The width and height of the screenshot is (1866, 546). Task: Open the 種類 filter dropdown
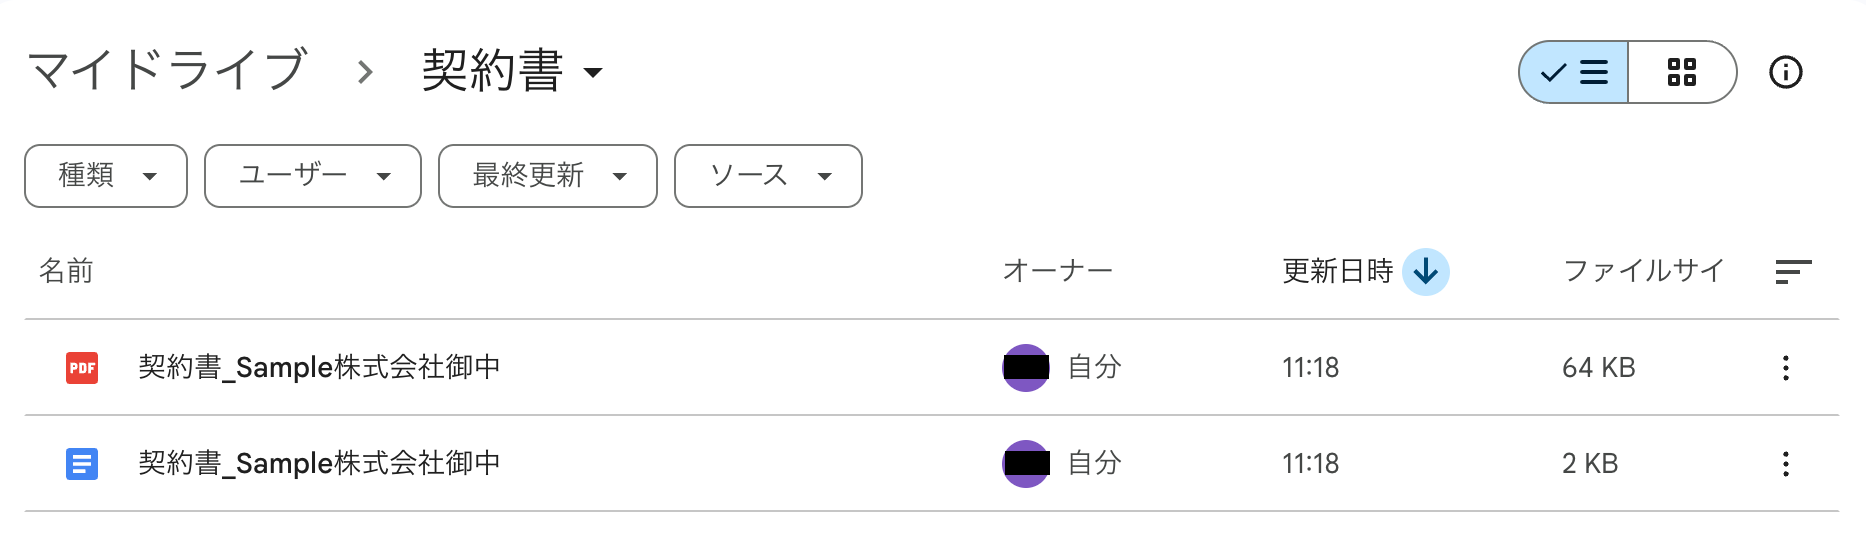click(106, 176)
